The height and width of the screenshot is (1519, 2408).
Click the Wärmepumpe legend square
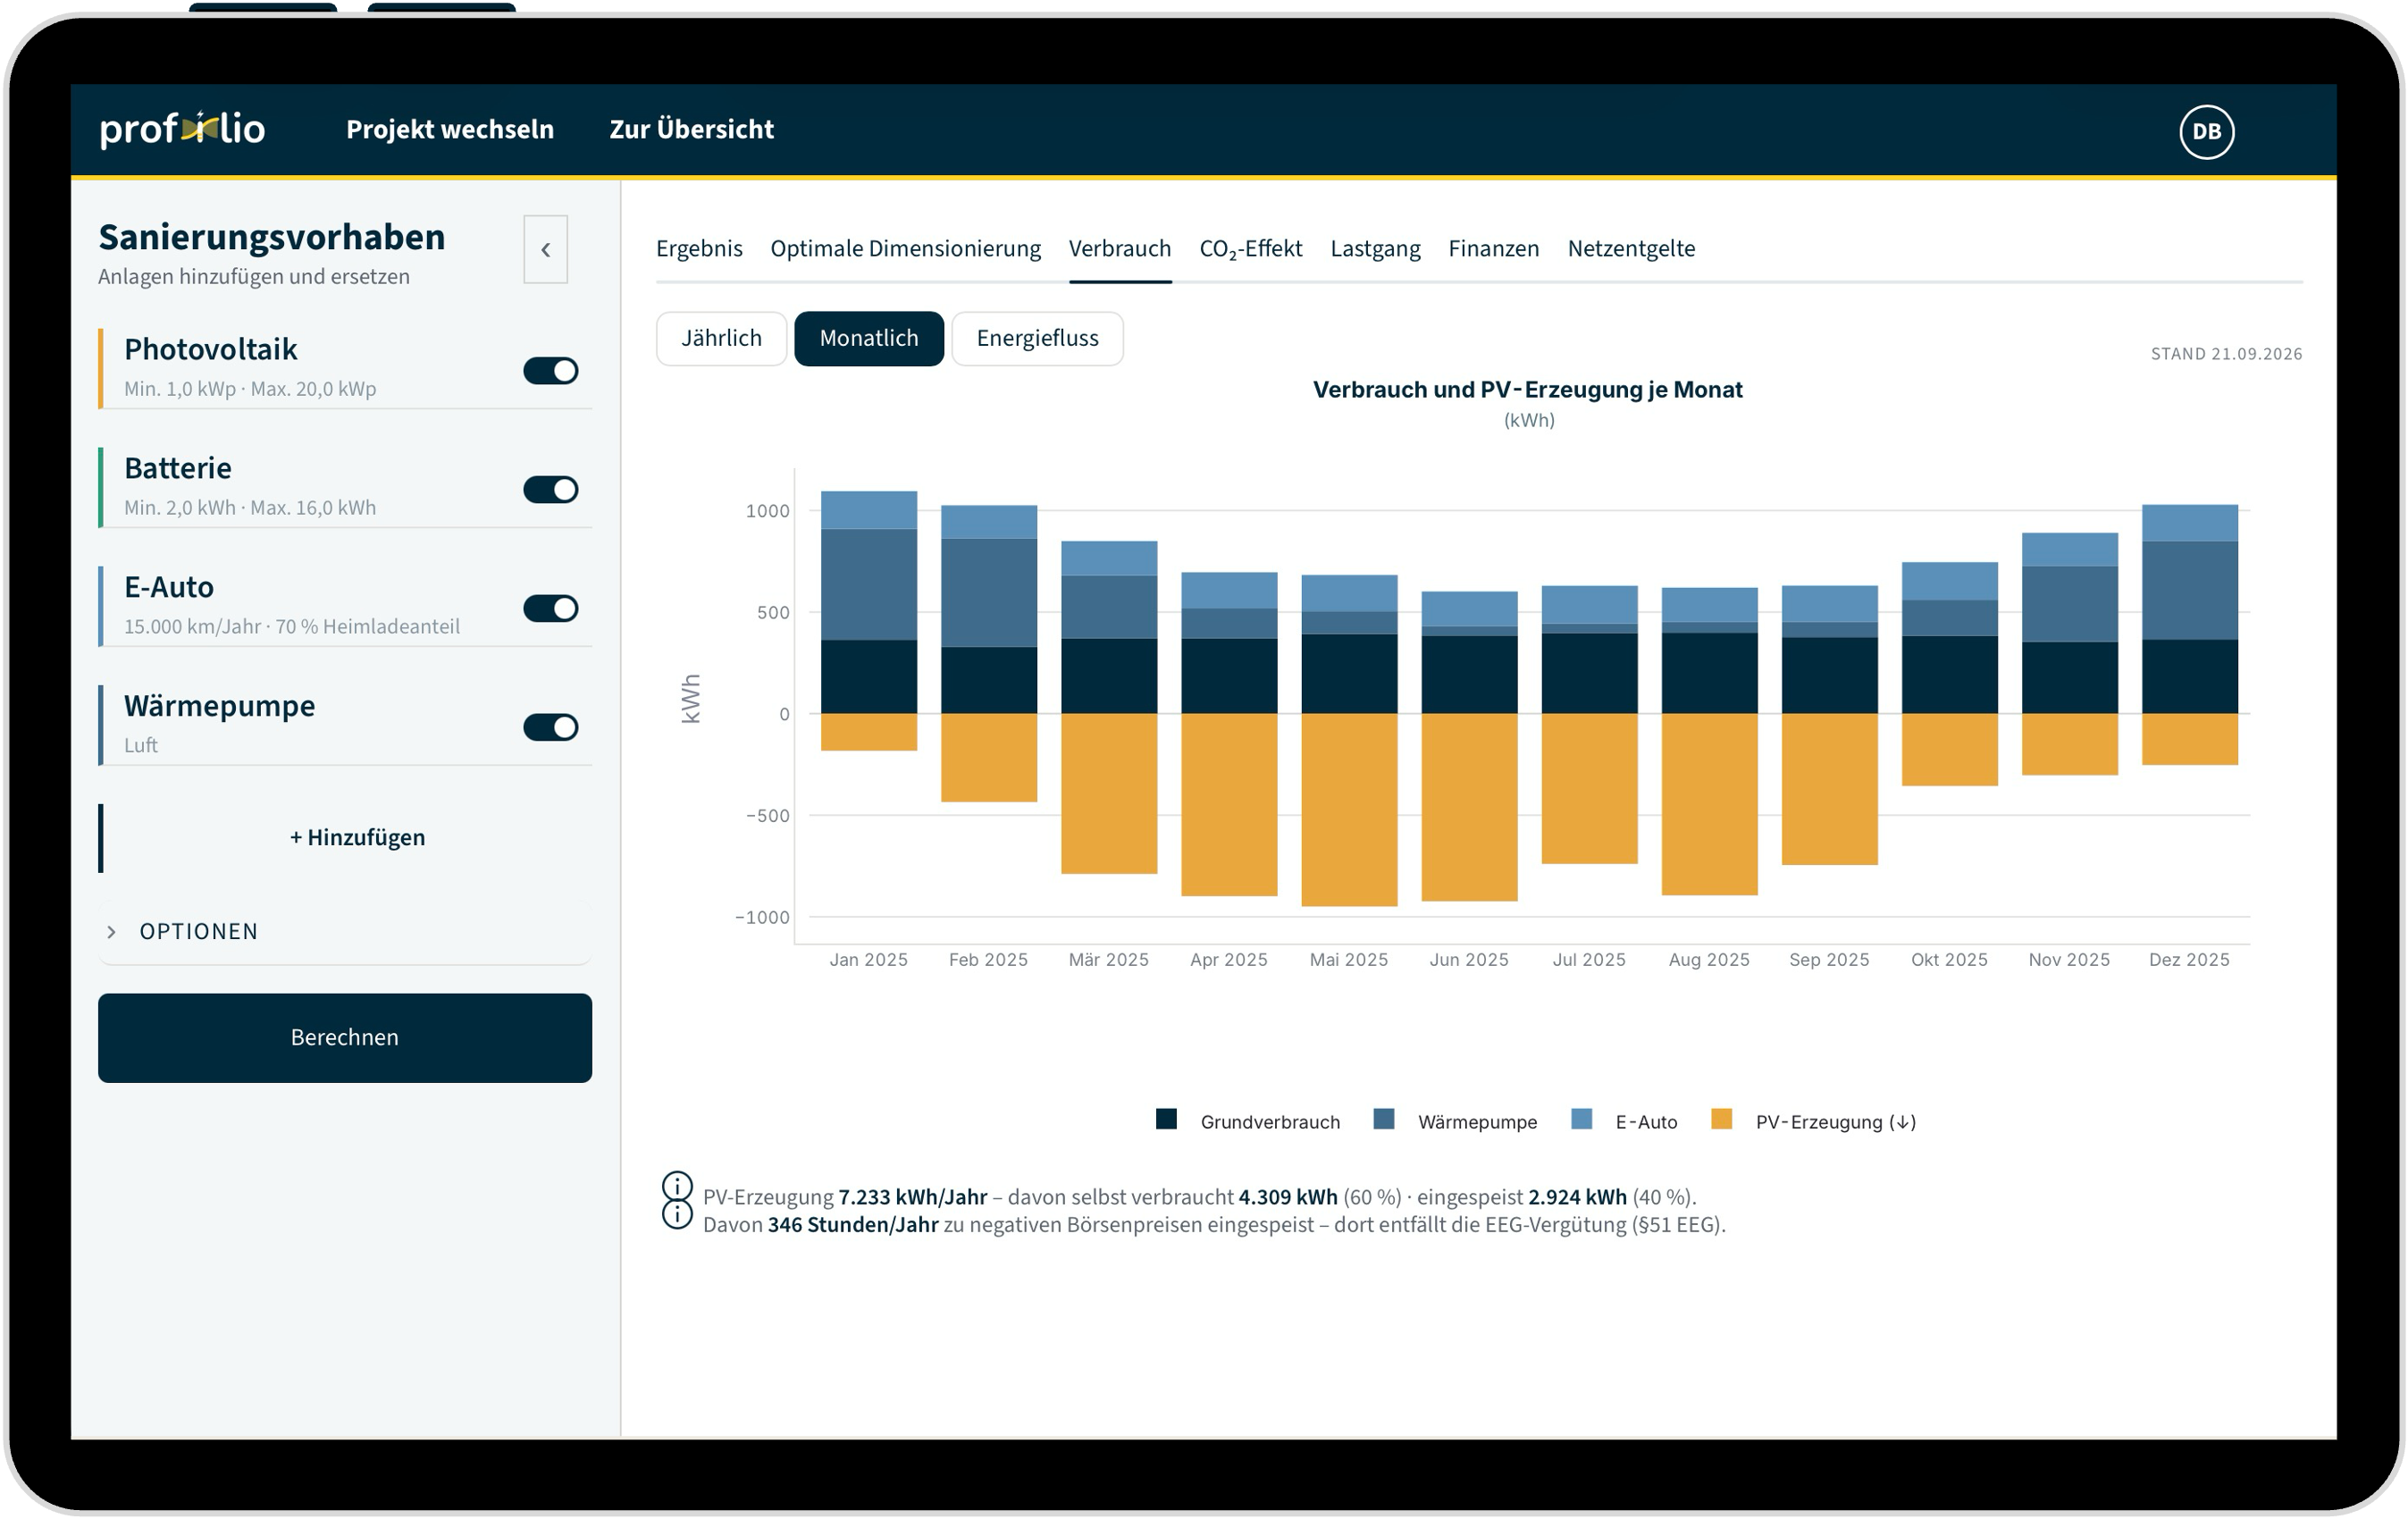pos(1384,1119)
